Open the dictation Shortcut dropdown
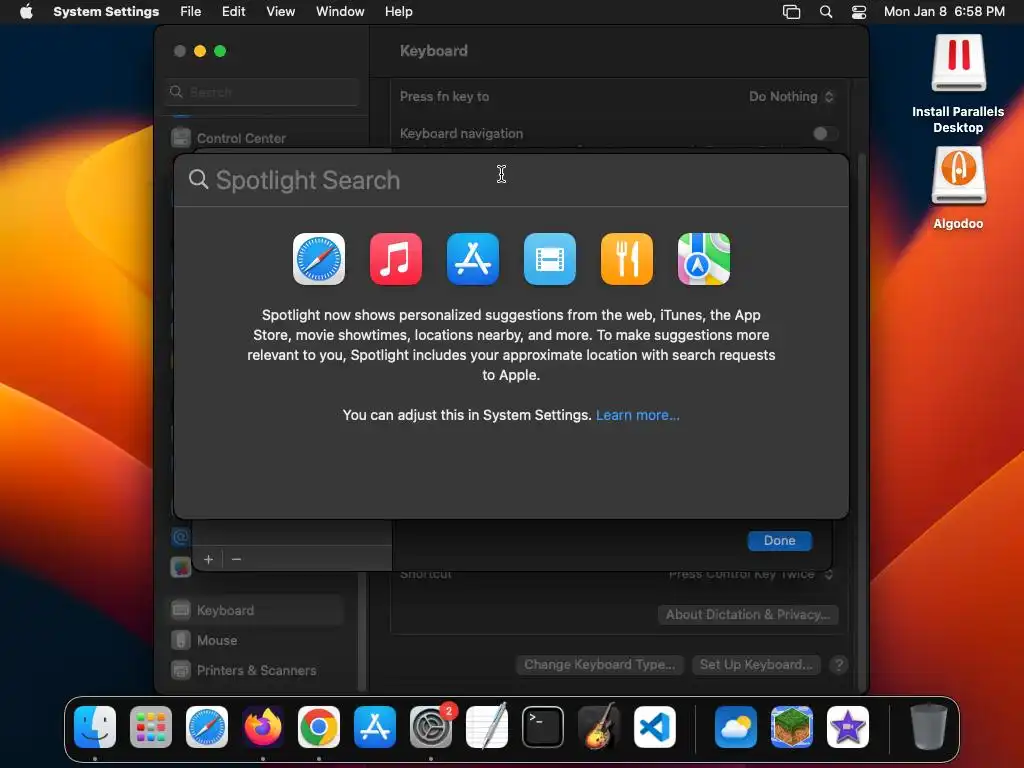Screen dimensions: 1024x768 tap(750, 575)
